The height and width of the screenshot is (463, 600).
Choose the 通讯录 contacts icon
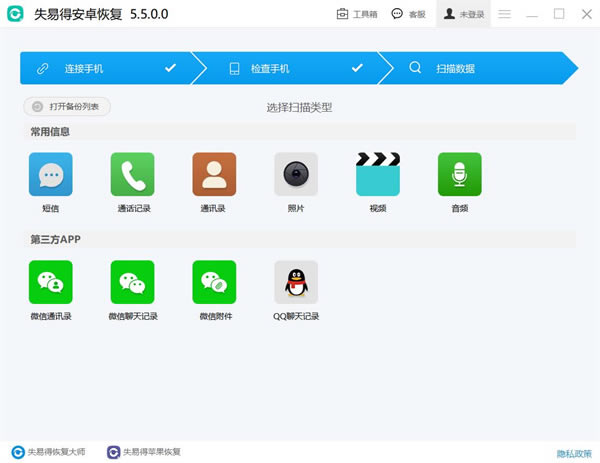214,174
